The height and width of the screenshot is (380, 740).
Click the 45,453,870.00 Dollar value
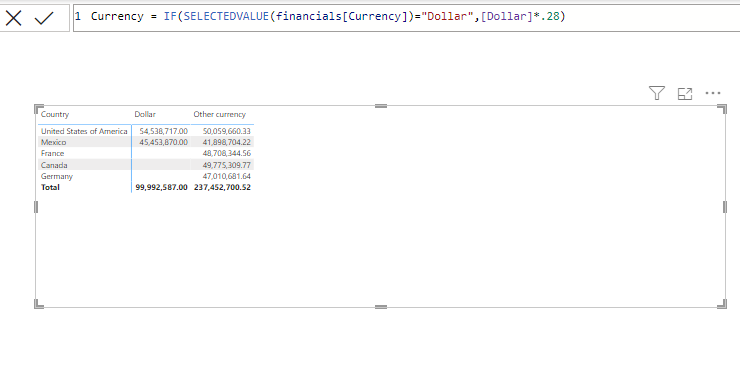tap(163, 142)
